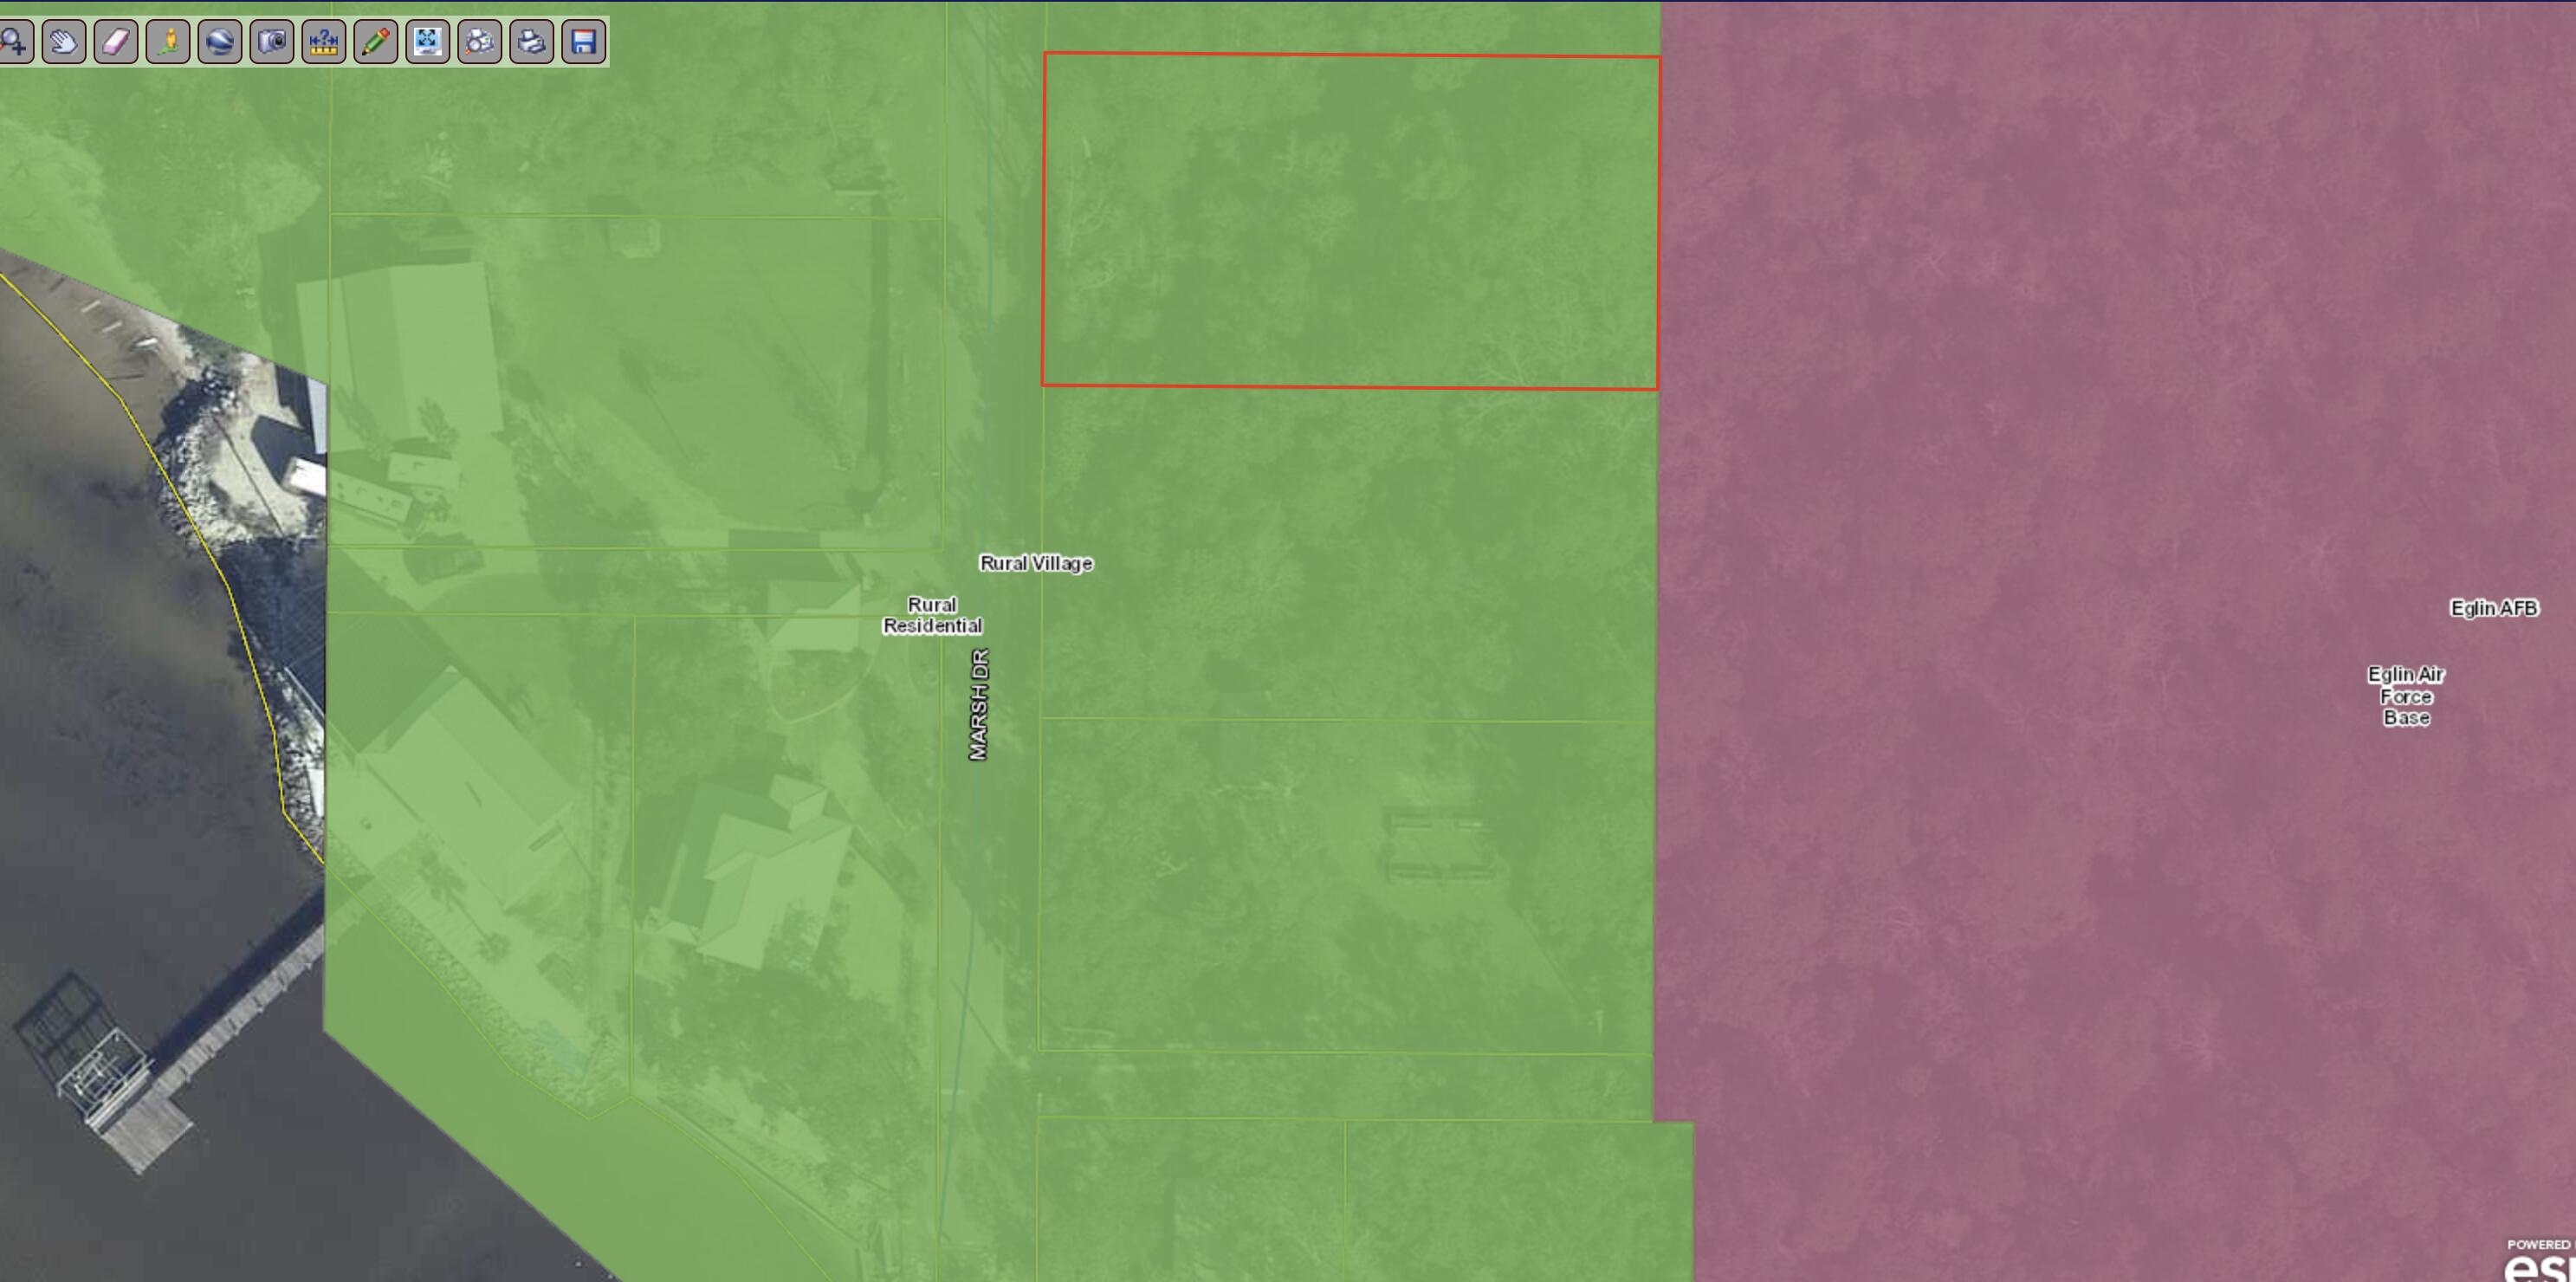Activate the Street View pegman tool

click(x=169, y=42)
